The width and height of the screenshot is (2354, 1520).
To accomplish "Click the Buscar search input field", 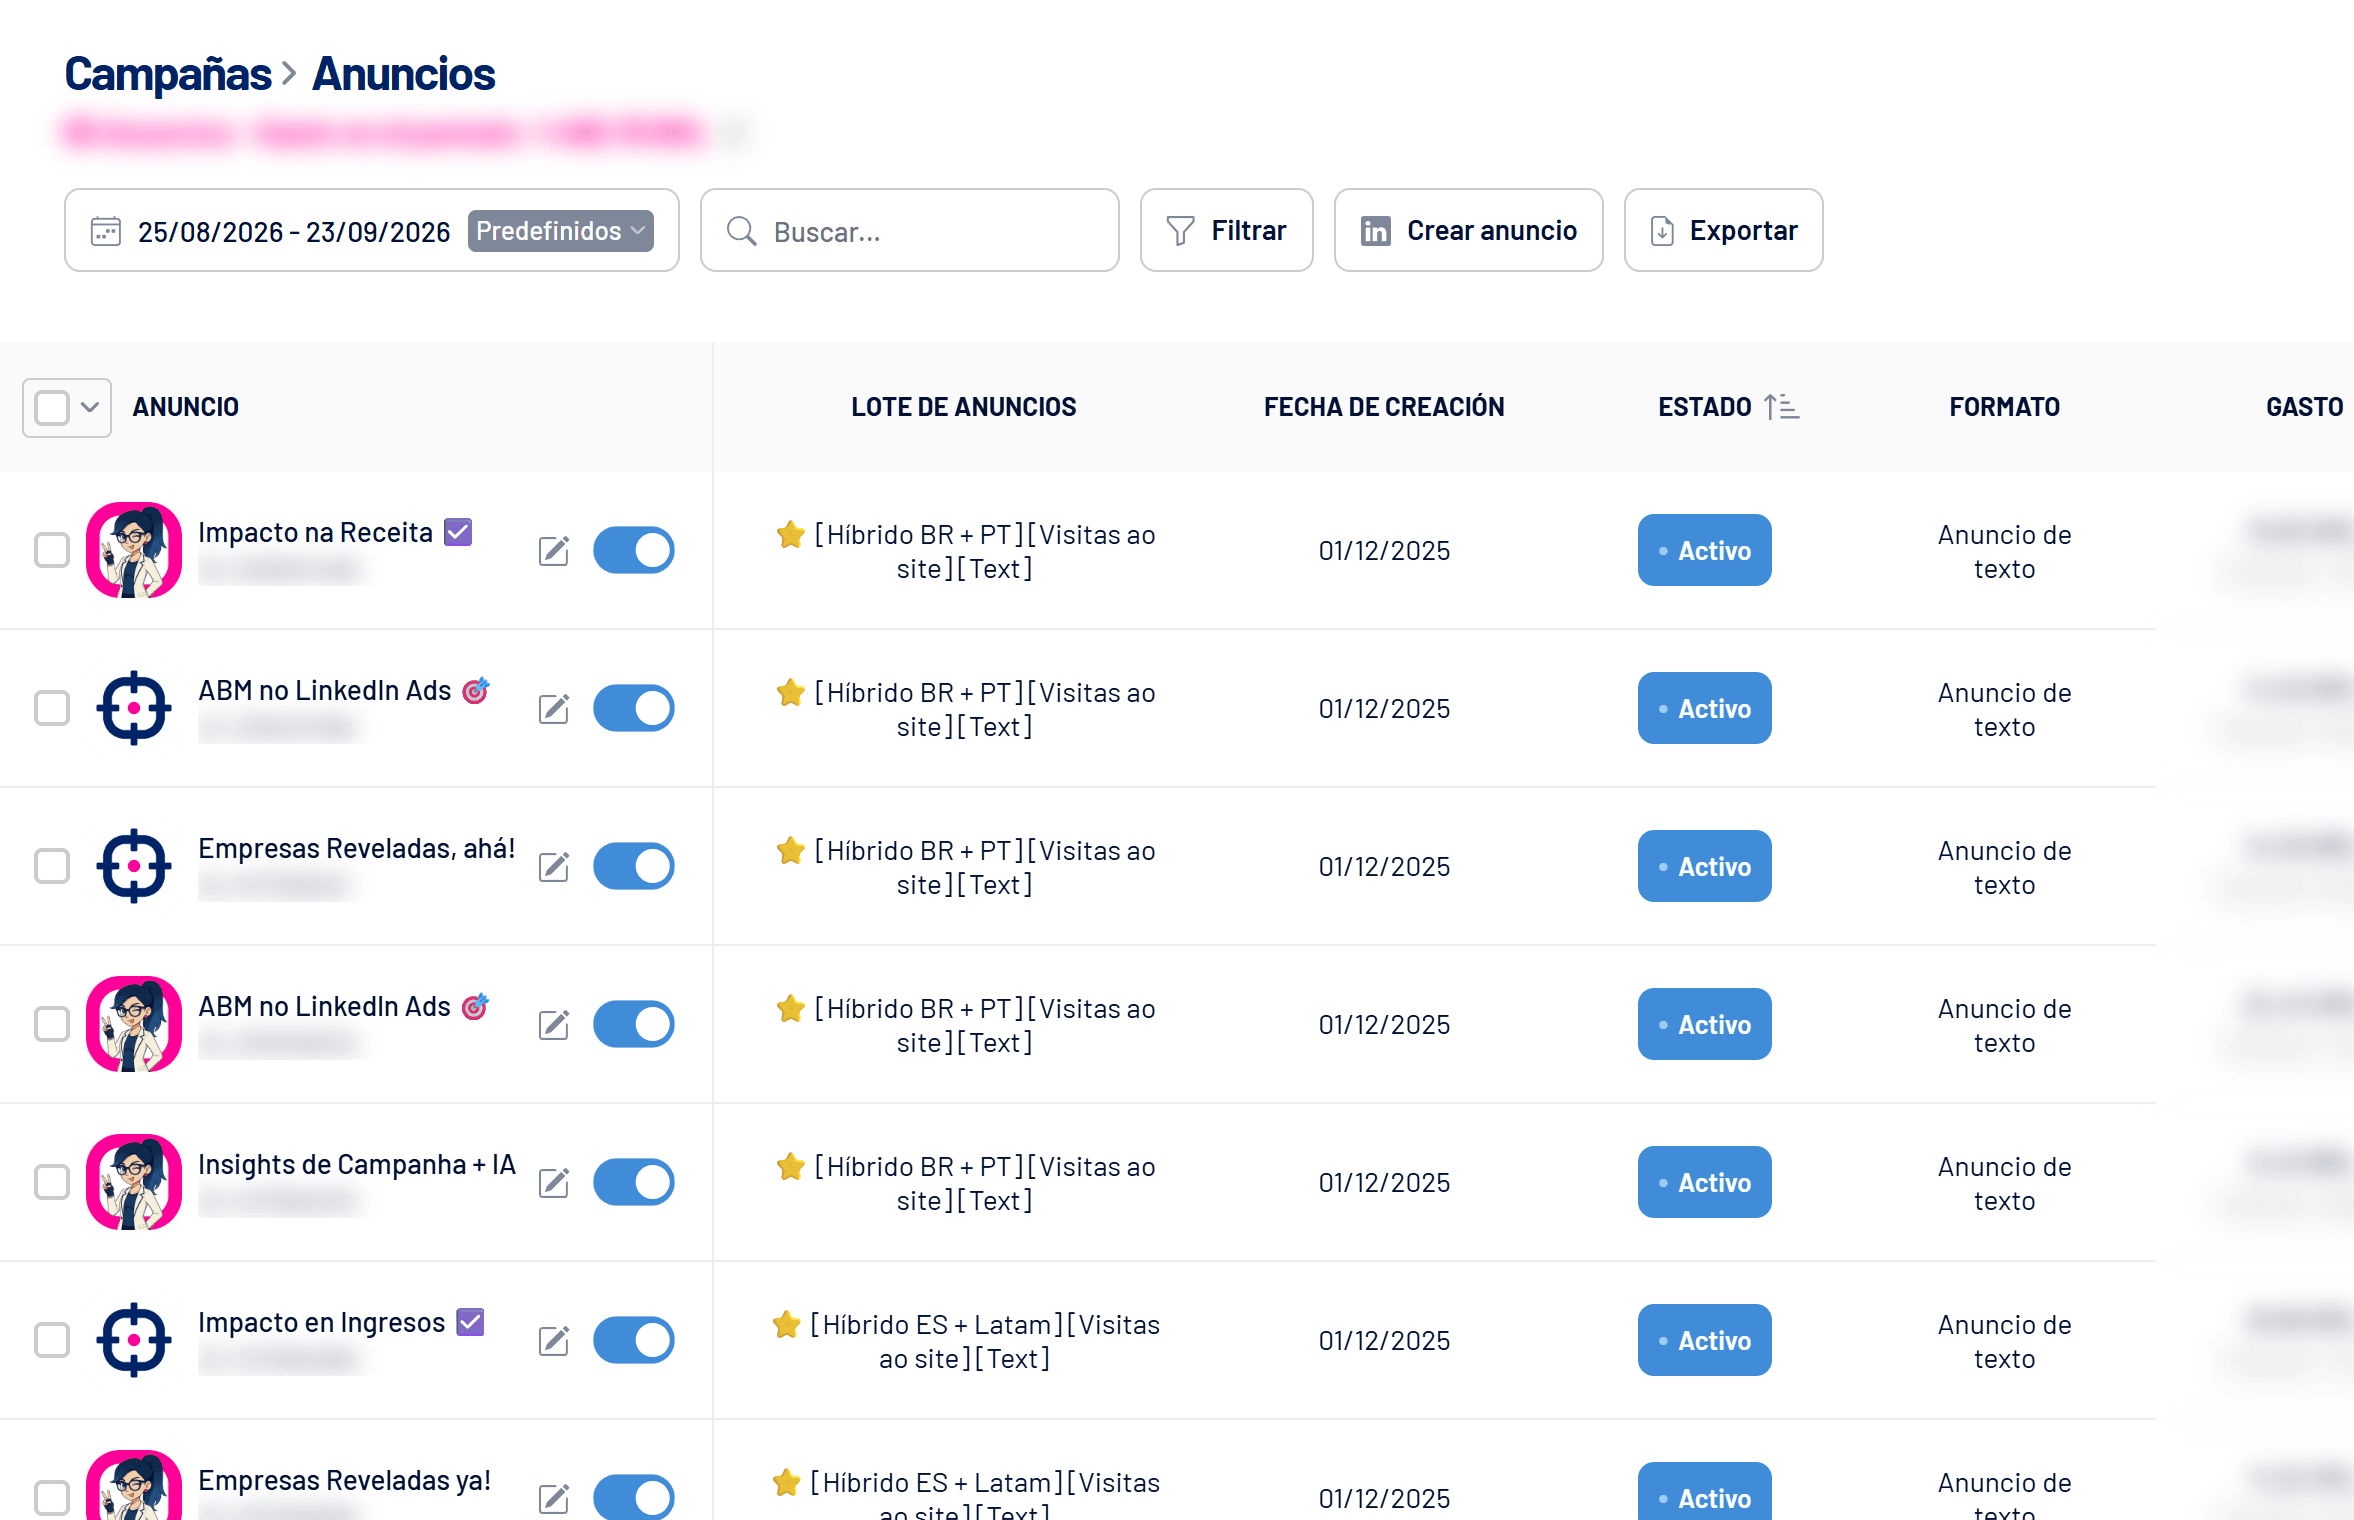I will pos(909,231).
